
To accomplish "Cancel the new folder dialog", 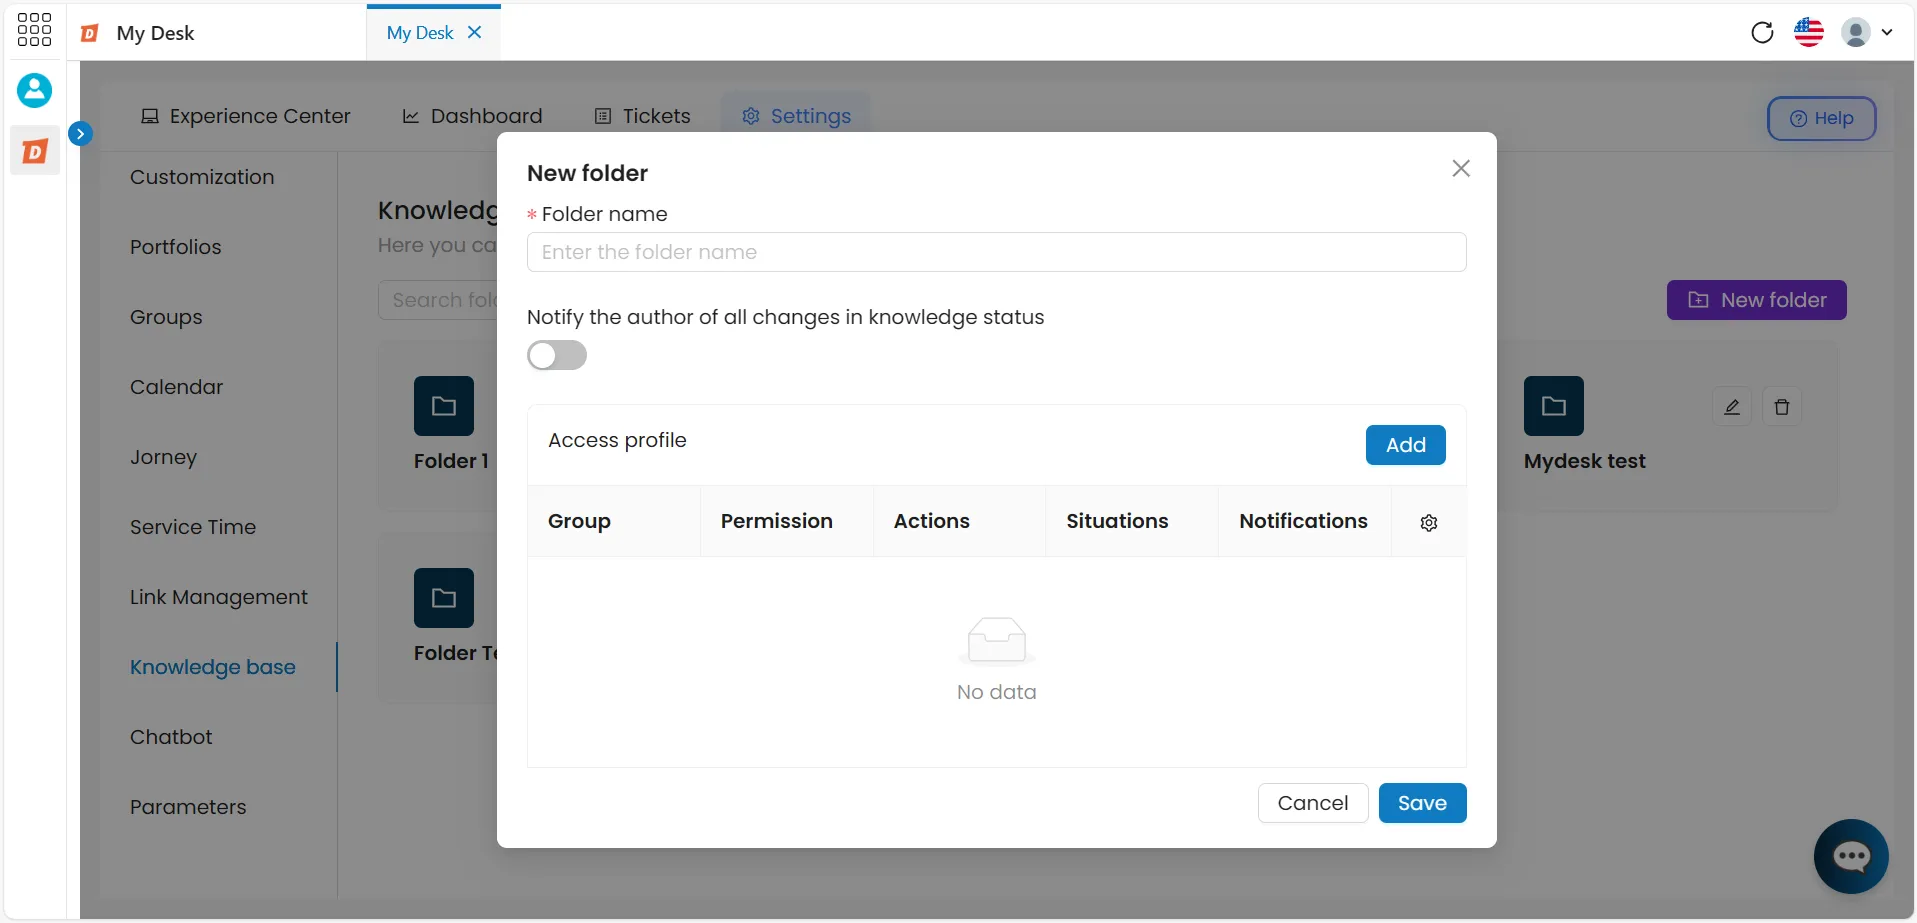I will tap(1313, 803).
